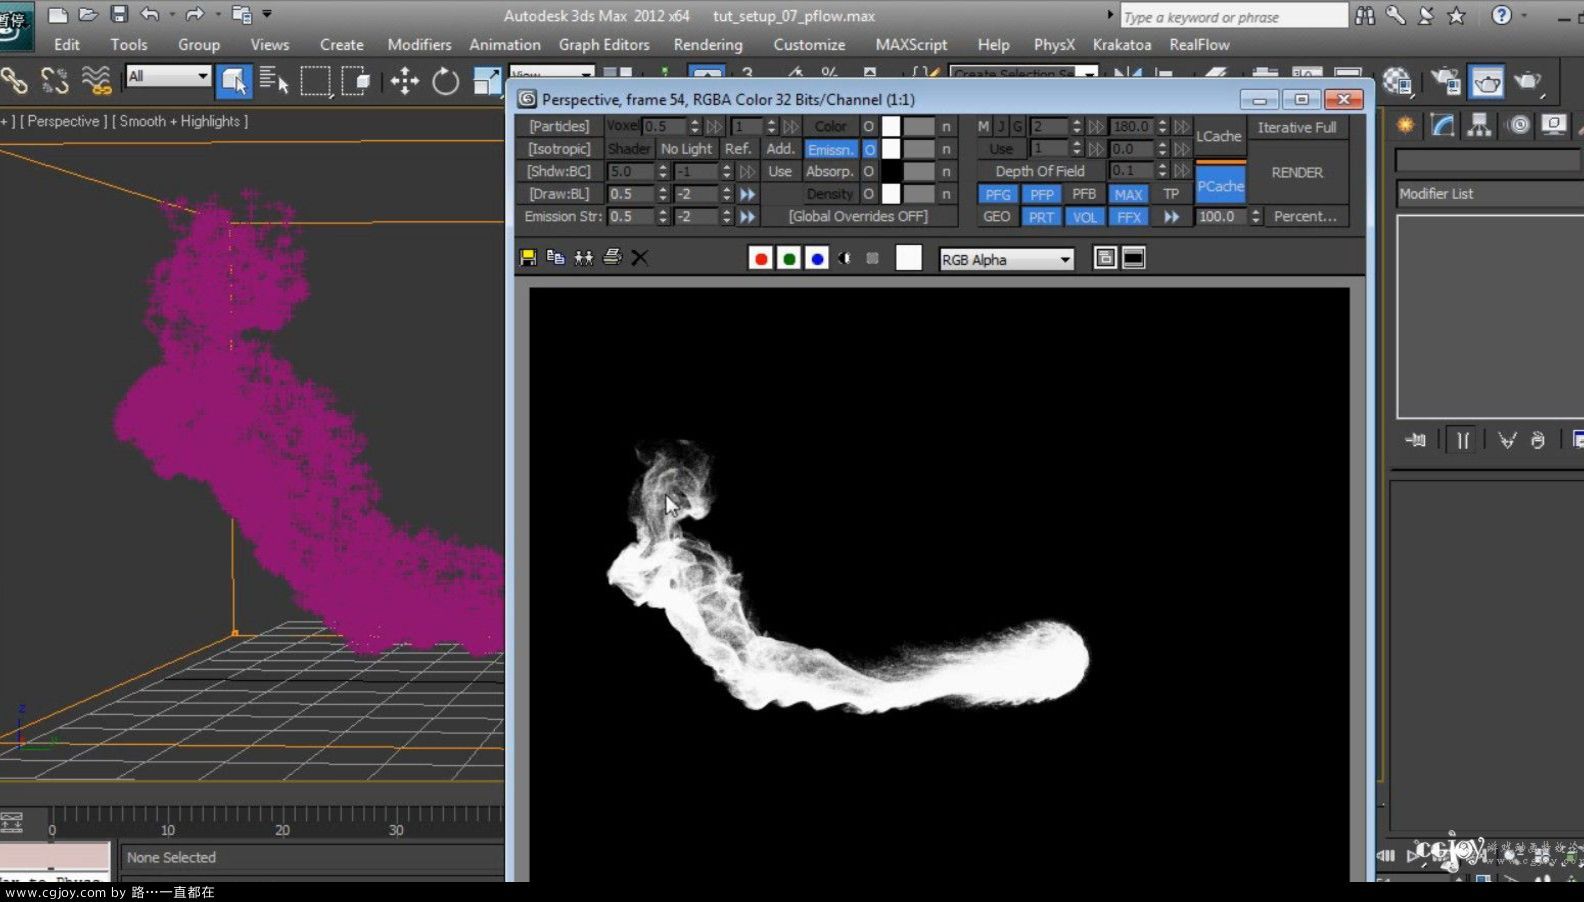Click the Depth Of Field button
The height and width of the screenshot is (902, 1584).
[x=1039, y=172]
